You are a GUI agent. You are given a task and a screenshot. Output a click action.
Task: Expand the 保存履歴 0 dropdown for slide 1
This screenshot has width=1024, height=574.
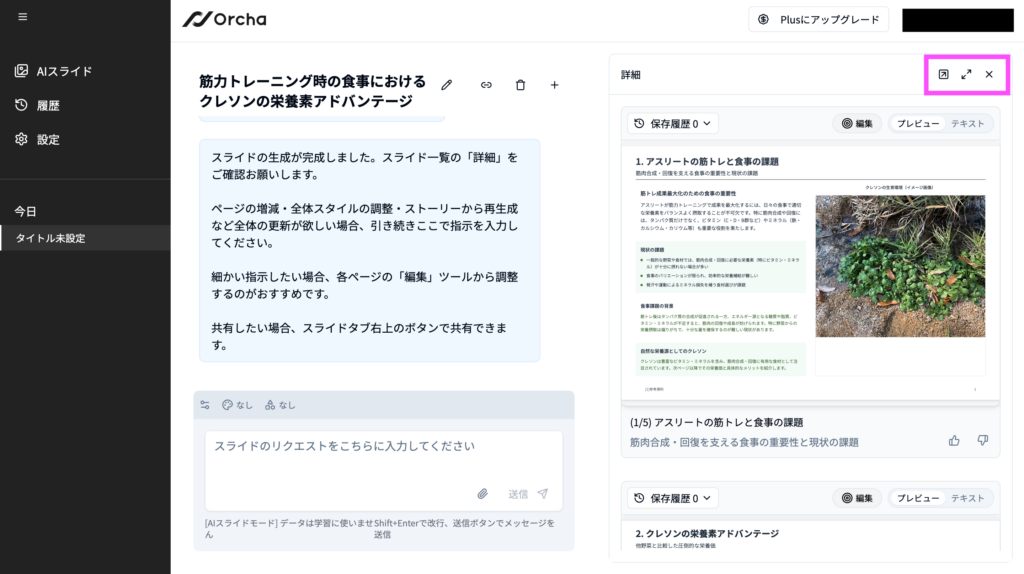(673, 123)
